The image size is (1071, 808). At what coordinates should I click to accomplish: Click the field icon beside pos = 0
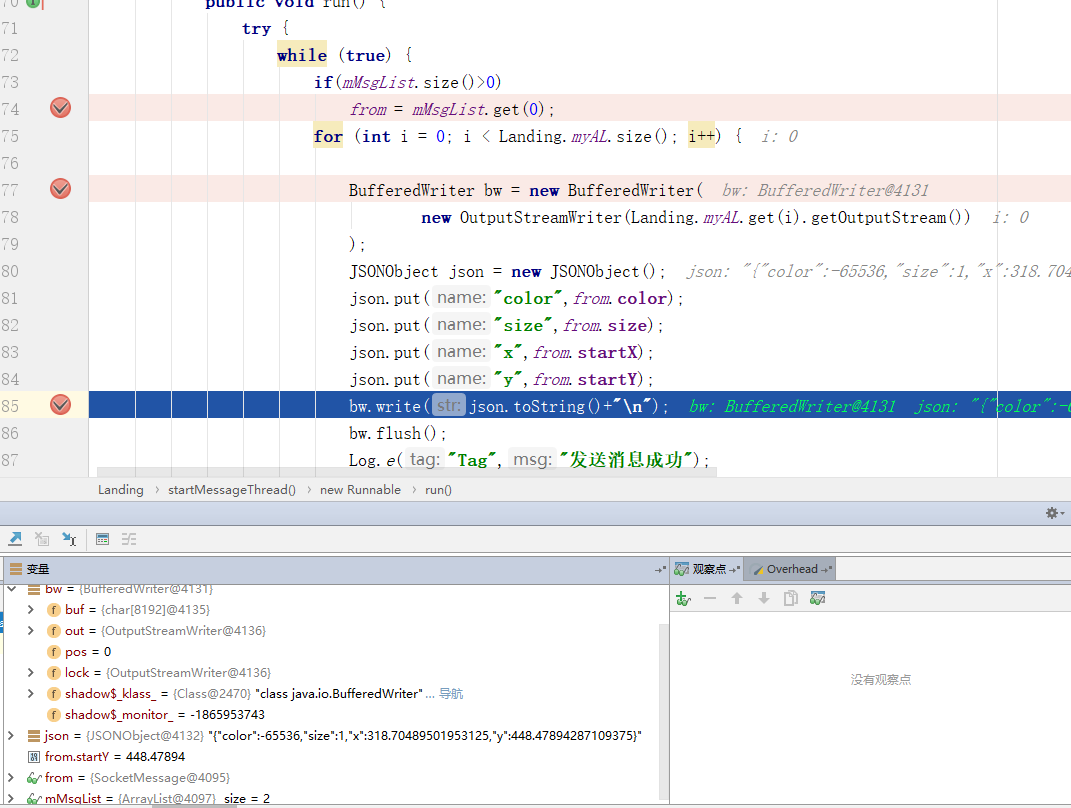pyautogui.click(x=54, y=652)
